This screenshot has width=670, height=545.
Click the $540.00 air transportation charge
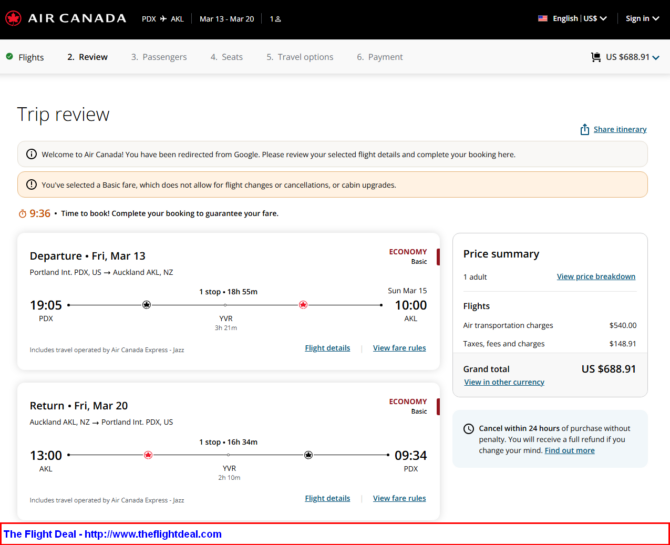[x=623, y=325]
